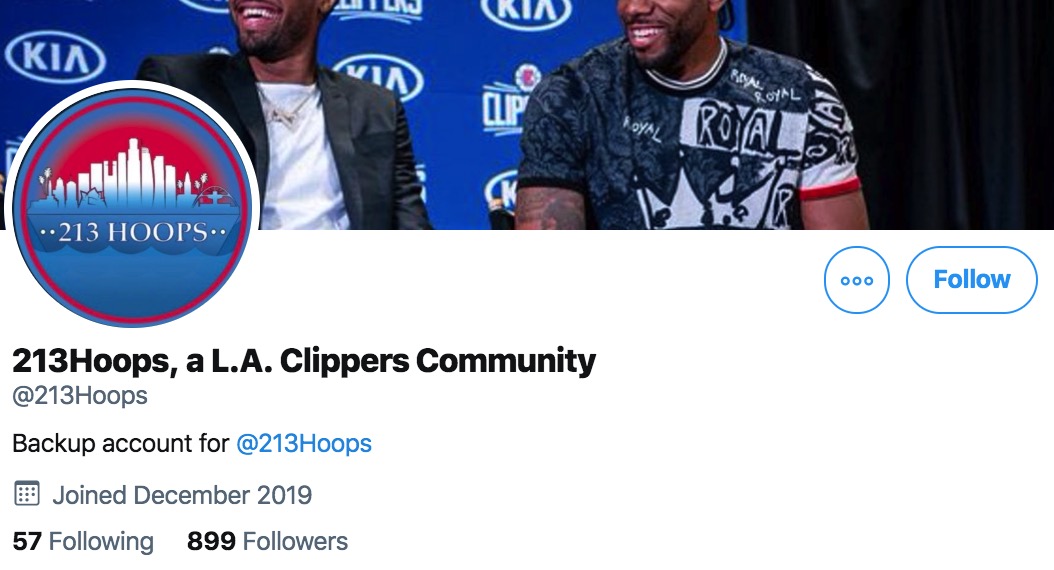1054x570 pixels.
Task: Open the 213 Hoops profile picture
Action: pyautogui.click(x=132, y=205)
